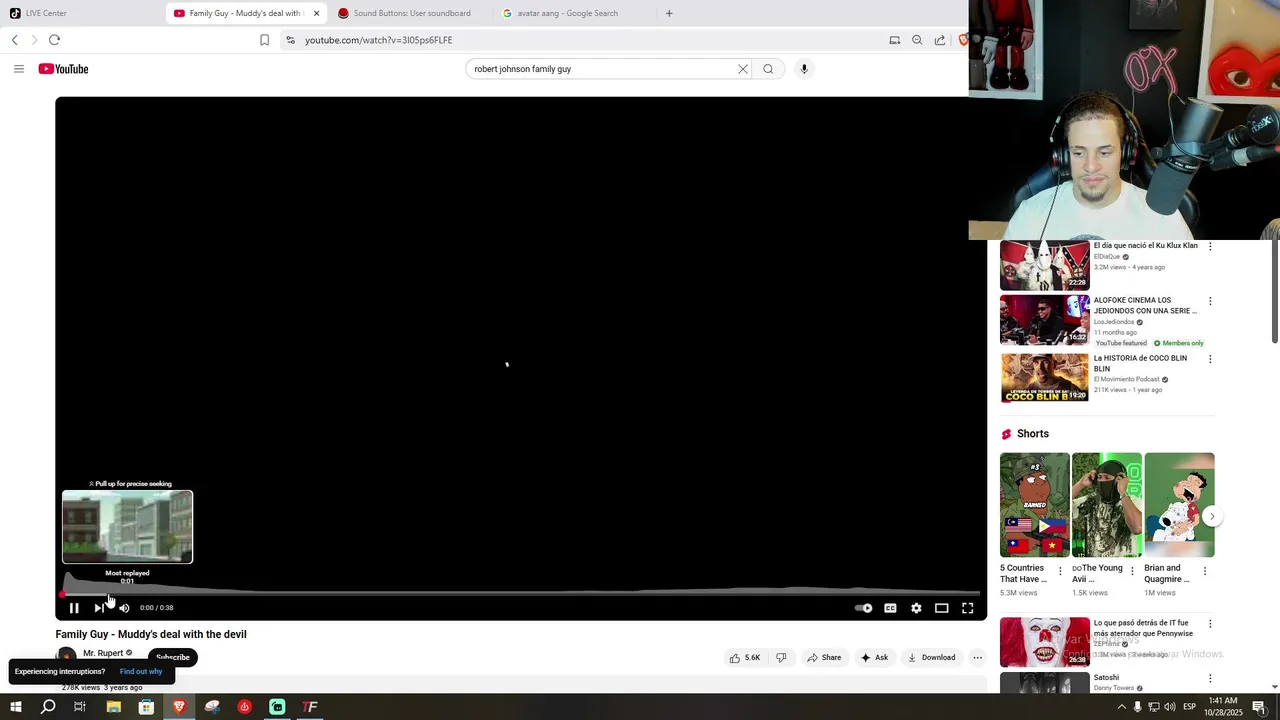Bookmark this page icon
1280x720 pixels.
coord(265,40)
